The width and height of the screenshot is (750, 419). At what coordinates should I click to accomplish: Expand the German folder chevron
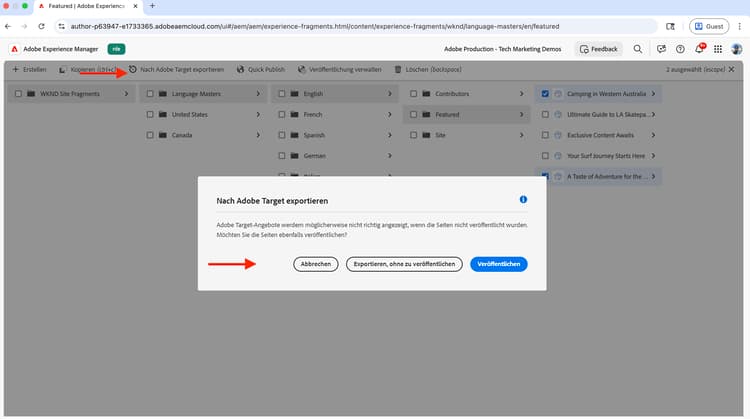[x=390, y=156]
